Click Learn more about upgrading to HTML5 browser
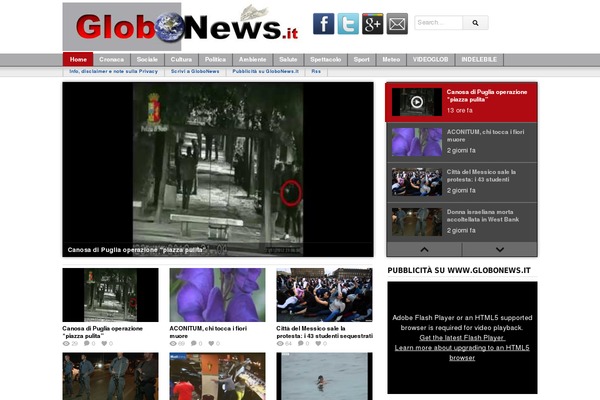600x400 pixels. click(462, 353)
